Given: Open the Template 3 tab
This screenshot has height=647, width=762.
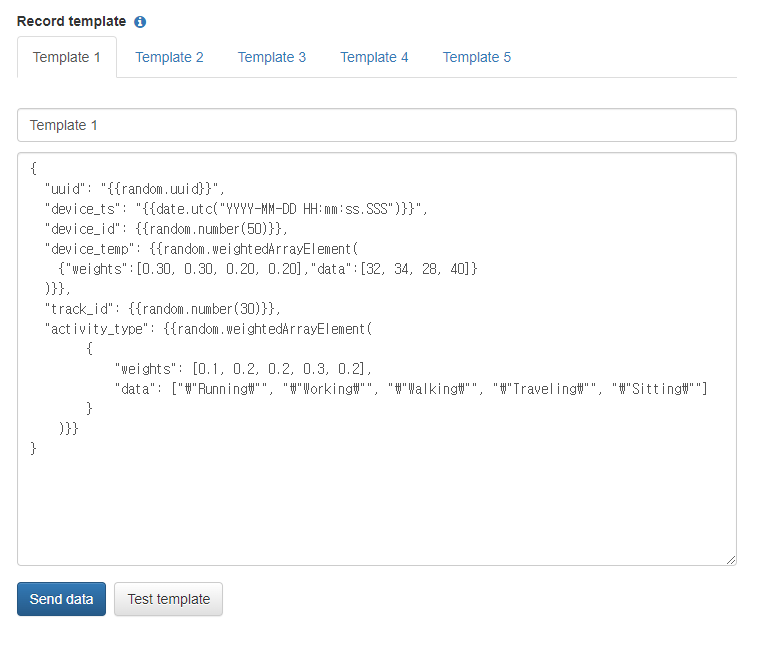Looking at the screenshot, I should 272,57.
